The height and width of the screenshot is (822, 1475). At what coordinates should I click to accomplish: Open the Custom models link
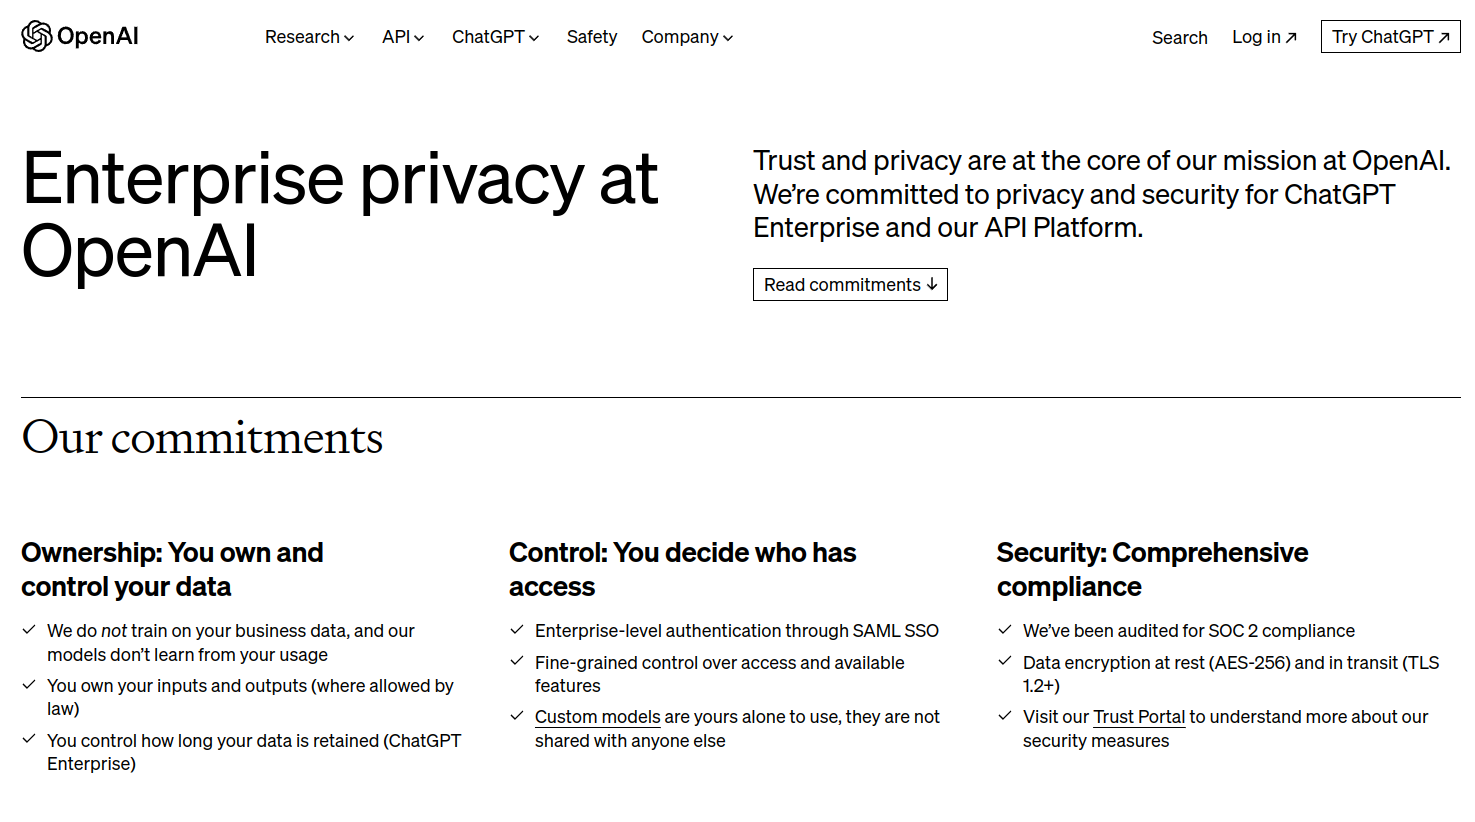point(597,717)
